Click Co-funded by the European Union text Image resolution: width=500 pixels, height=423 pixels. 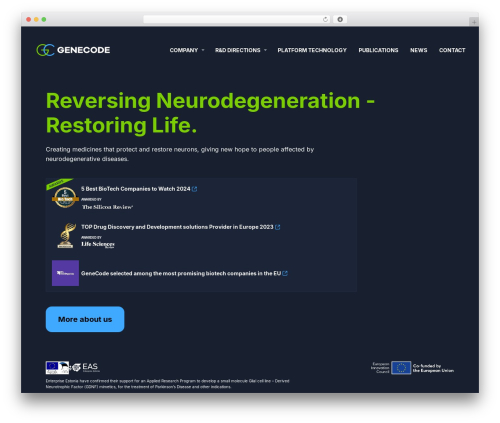(433, 368)
